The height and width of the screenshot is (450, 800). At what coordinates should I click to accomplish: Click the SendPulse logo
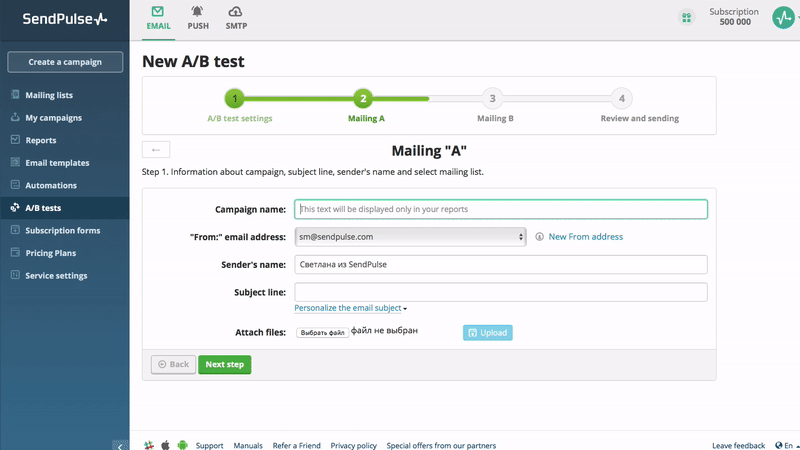65,19
